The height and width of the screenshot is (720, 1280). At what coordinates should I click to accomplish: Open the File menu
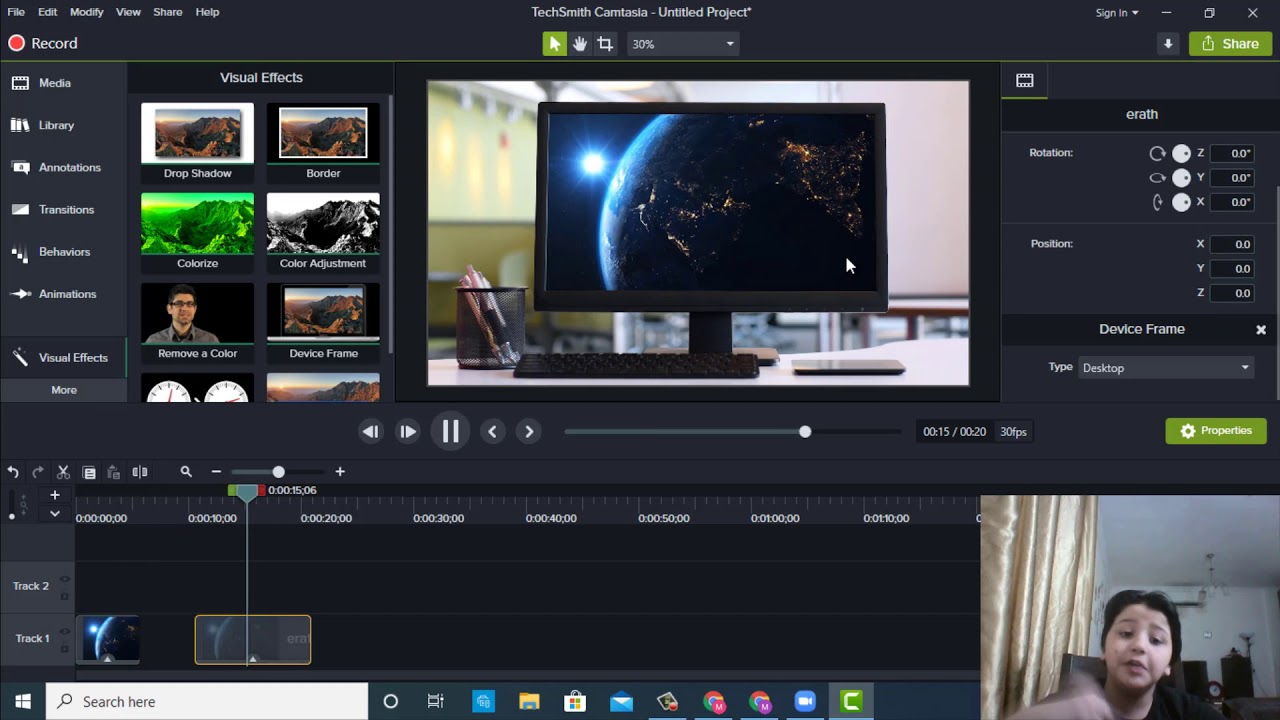point(16,12)
